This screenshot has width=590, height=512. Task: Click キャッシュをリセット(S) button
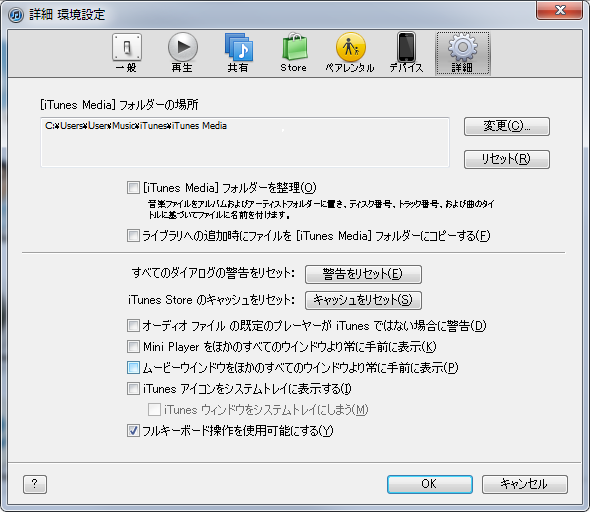[x=363, y=300]
